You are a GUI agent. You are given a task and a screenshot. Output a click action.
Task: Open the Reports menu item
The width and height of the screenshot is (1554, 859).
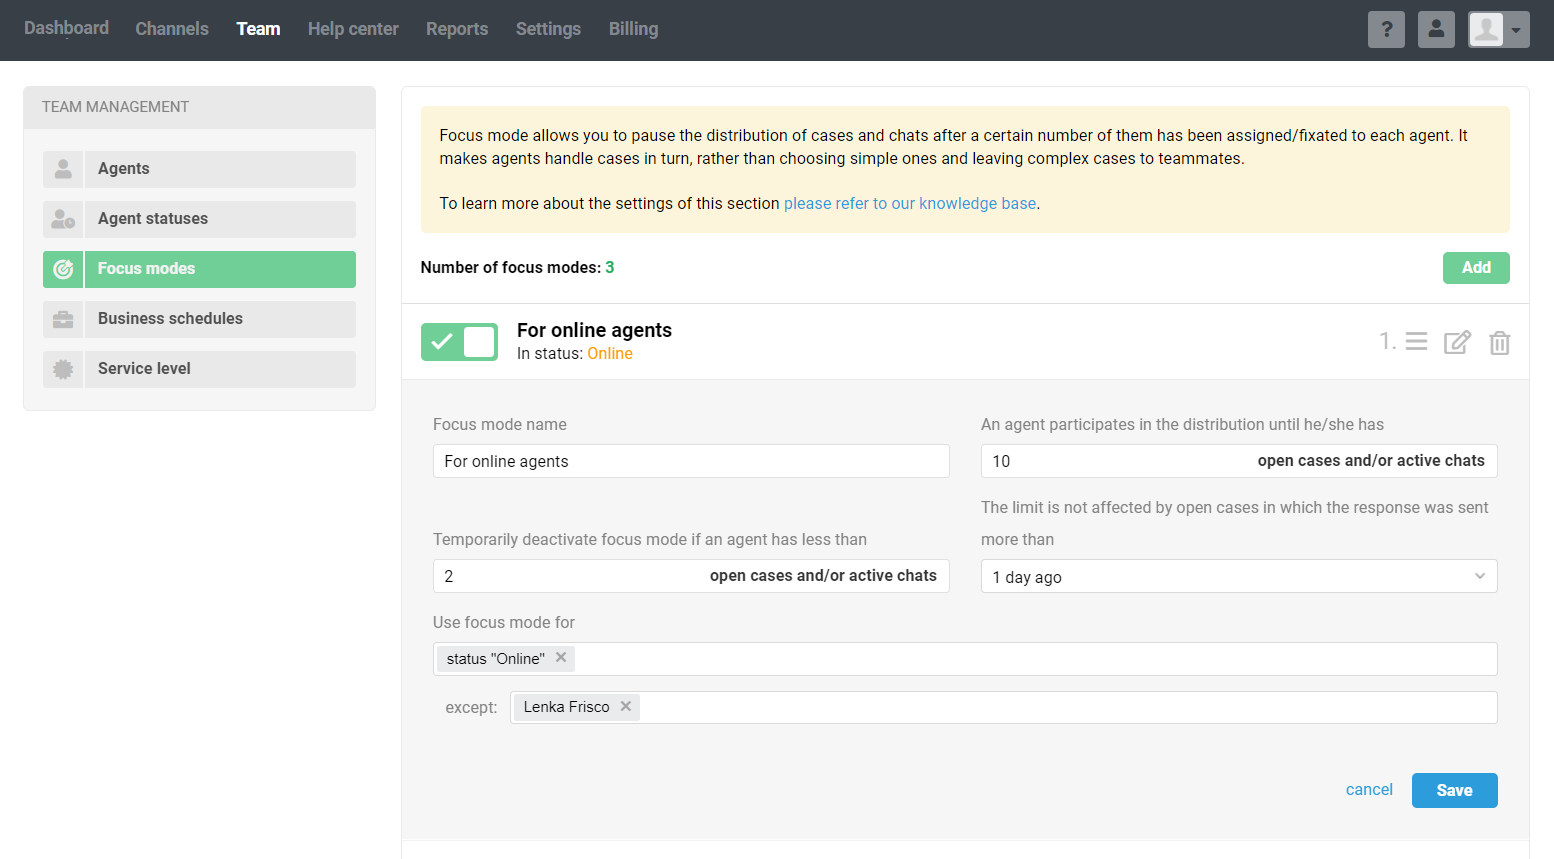(457, 29)
